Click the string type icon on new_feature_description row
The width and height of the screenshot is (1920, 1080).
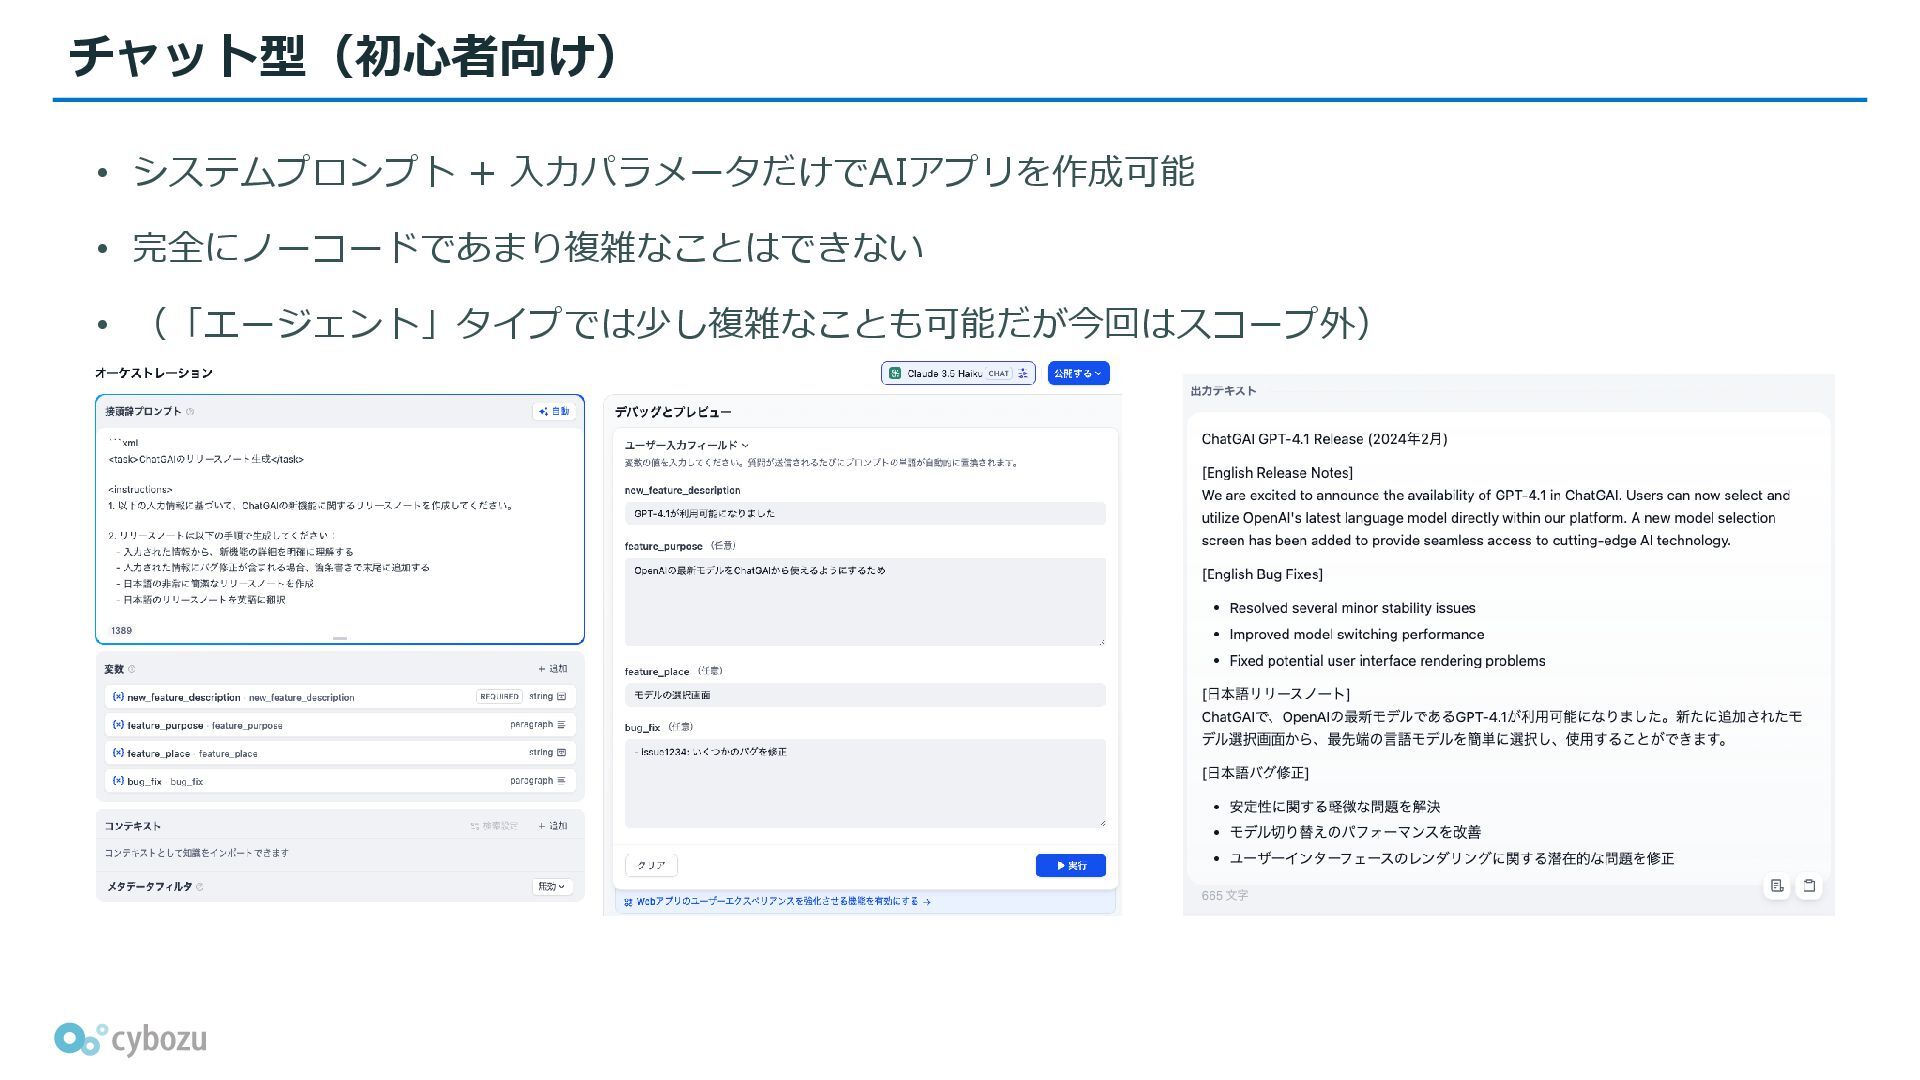[x=561, y=696]
